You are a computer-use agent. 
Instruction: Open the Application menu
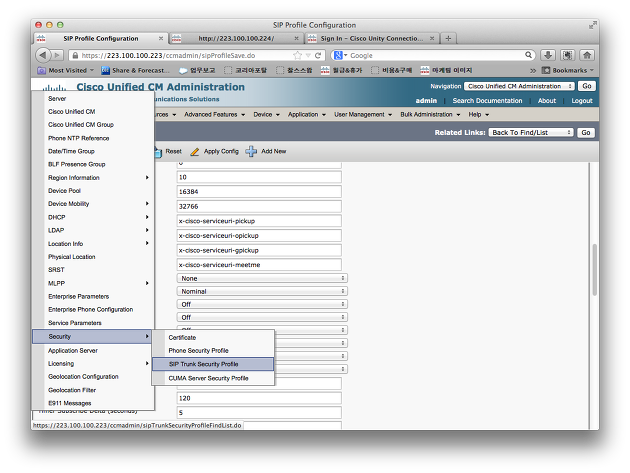pos(307,115)
